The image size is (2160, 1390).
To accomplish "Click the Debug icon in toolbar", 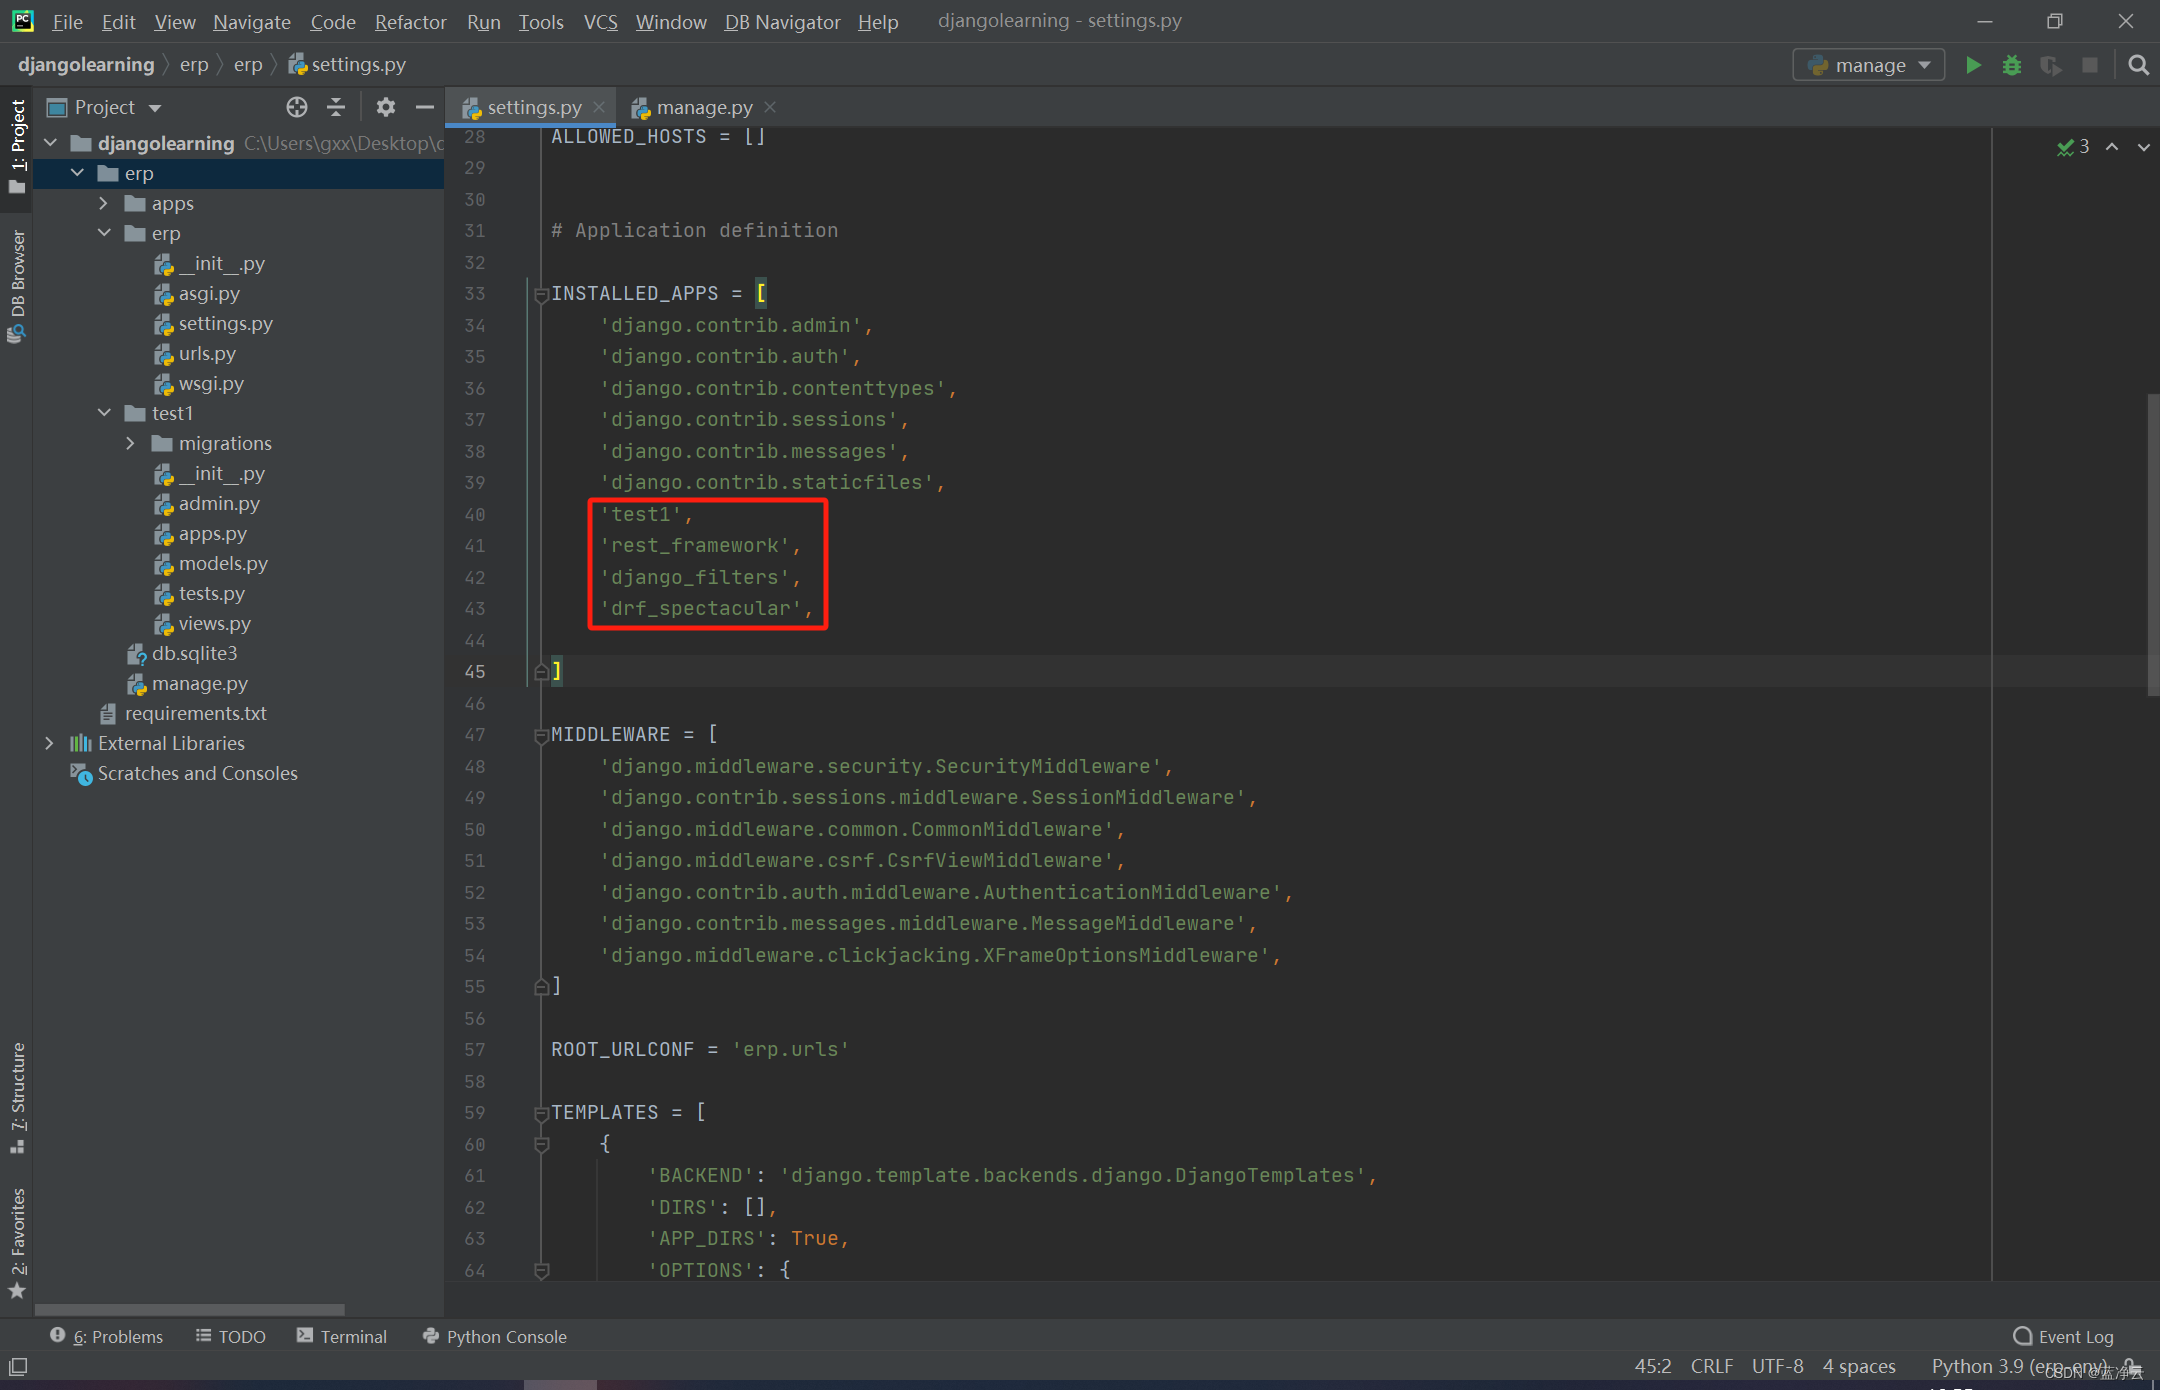I will (2010, 65).
